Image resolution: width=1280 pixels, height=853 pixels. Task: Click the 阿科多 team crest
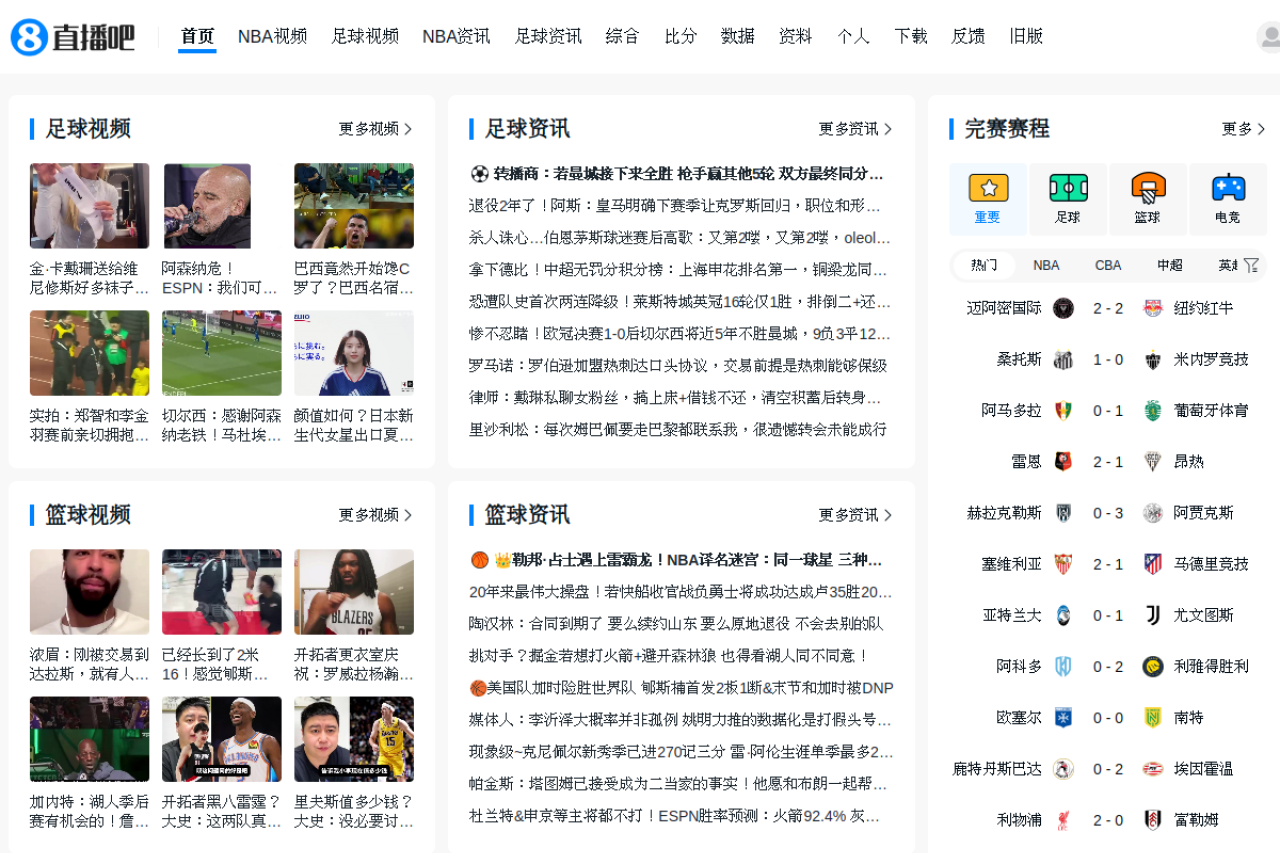[1063, 666]
